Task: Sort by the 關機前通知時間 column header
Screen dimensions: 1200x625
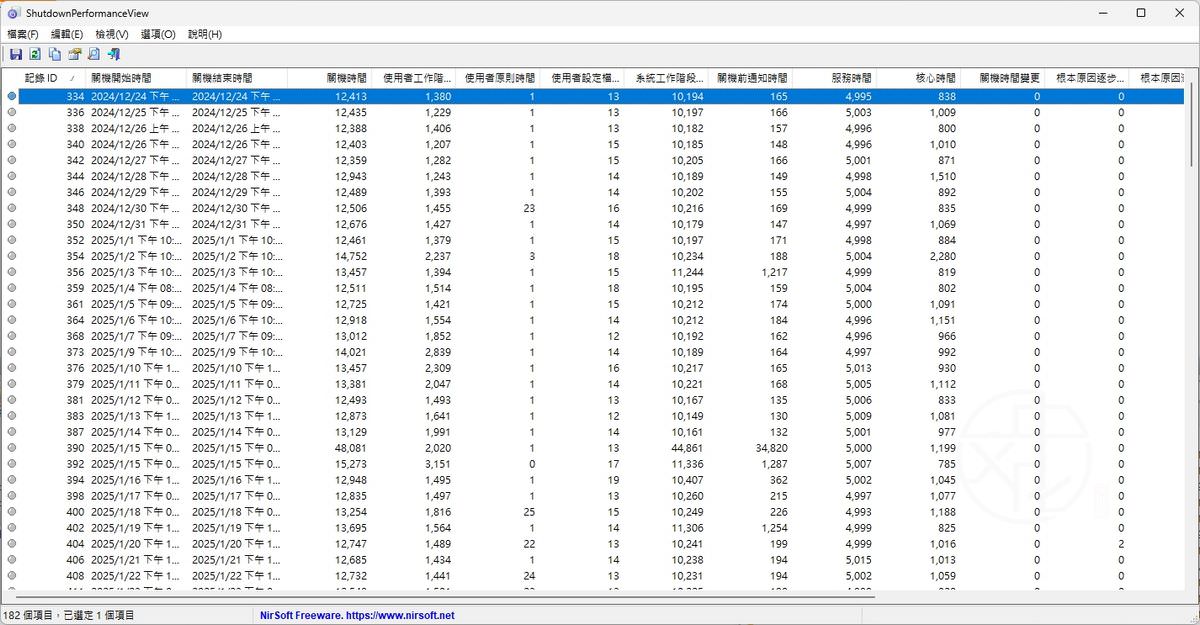Action: (750, 77)
